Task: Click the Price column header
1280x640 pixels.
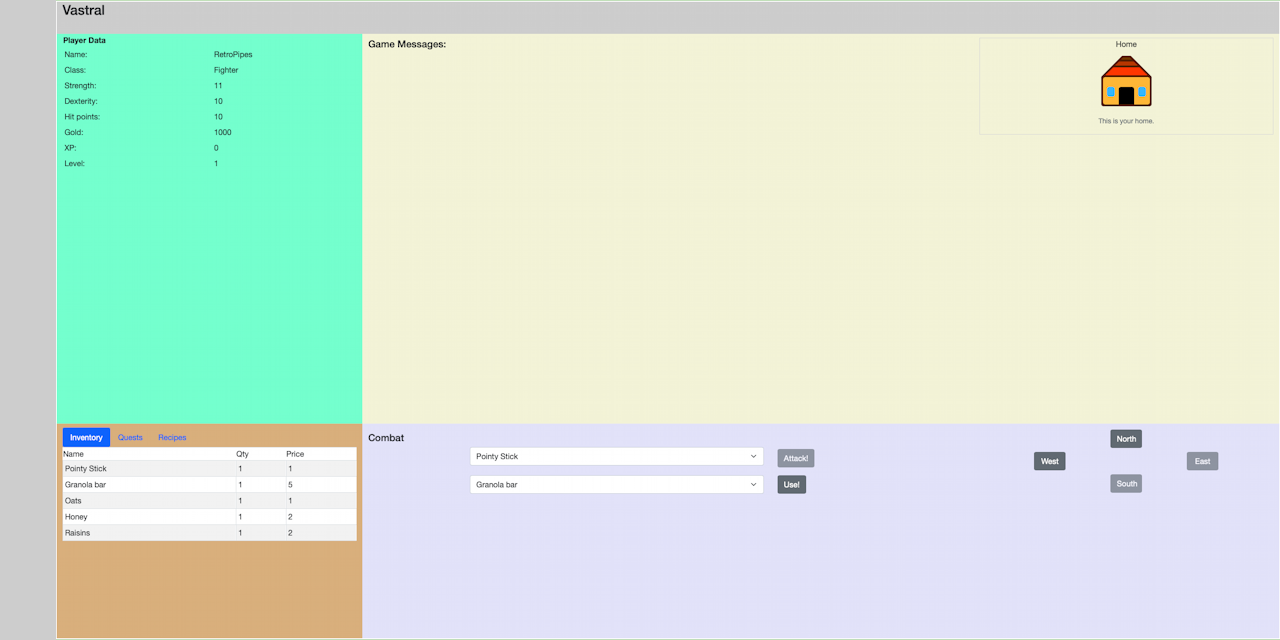Action: (295, 454)
